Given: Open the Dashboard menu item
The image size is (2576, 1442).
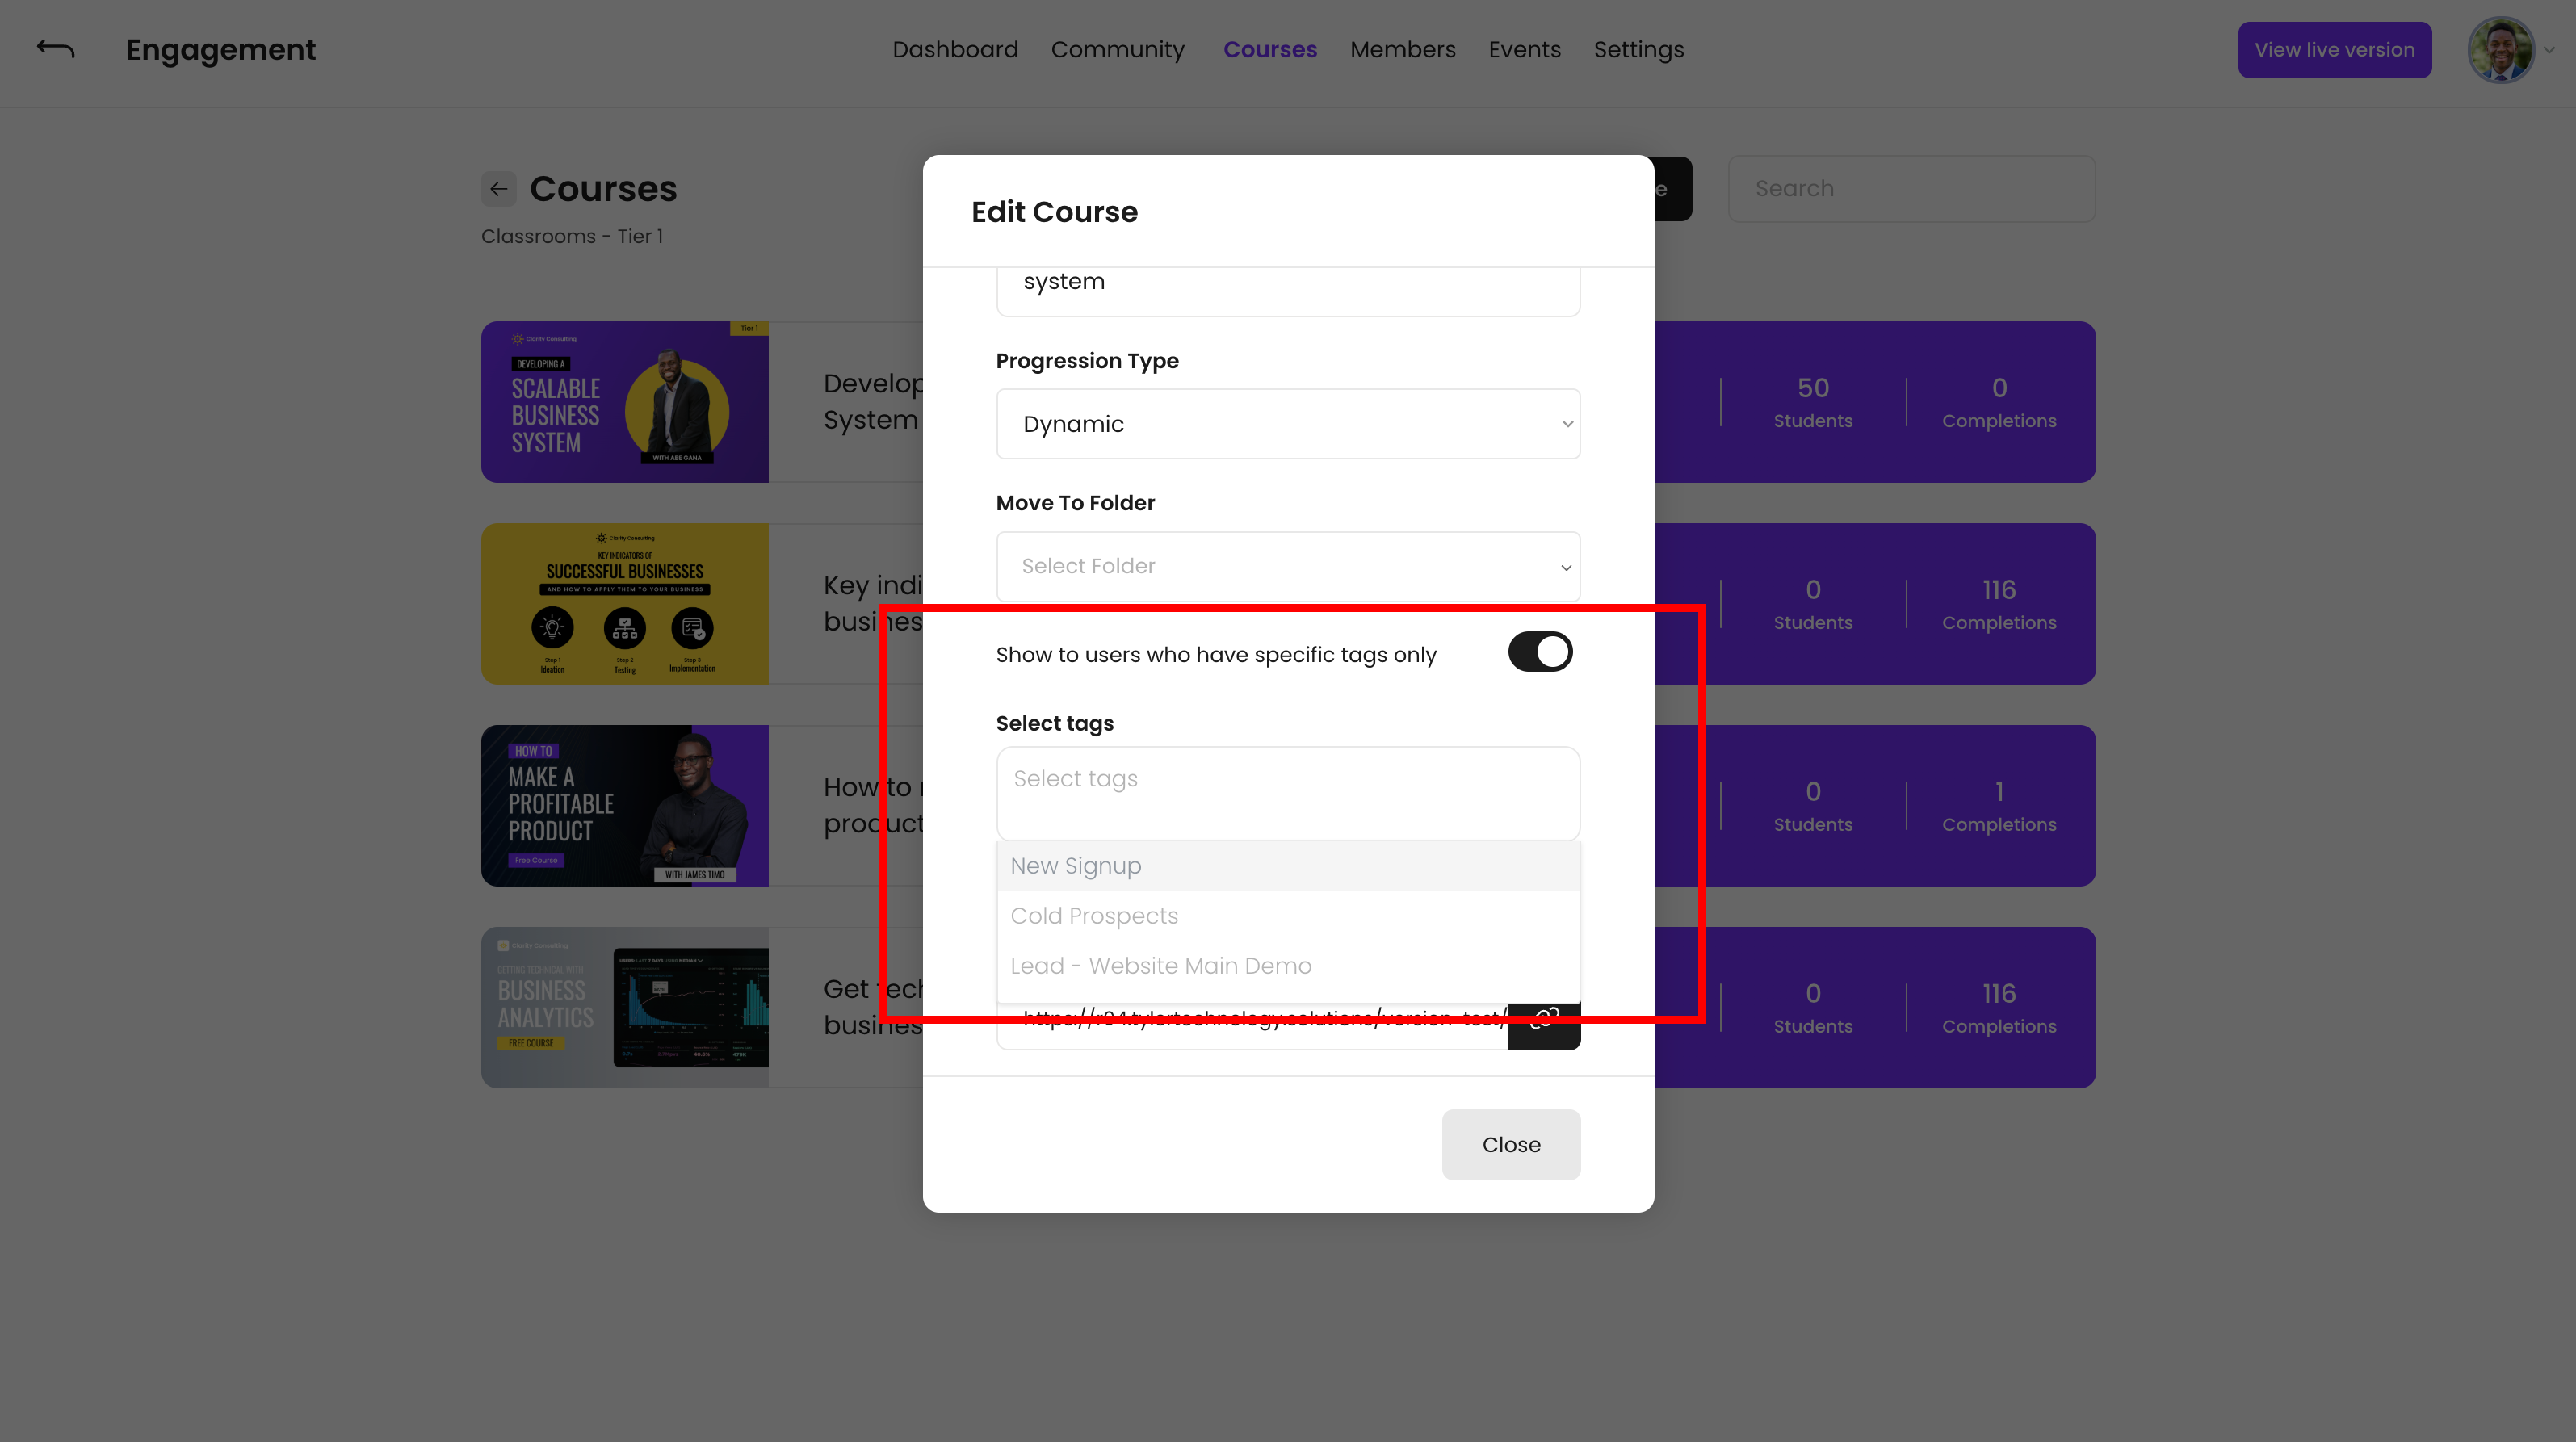Looking at the screenshot, I should pos(955,49).
